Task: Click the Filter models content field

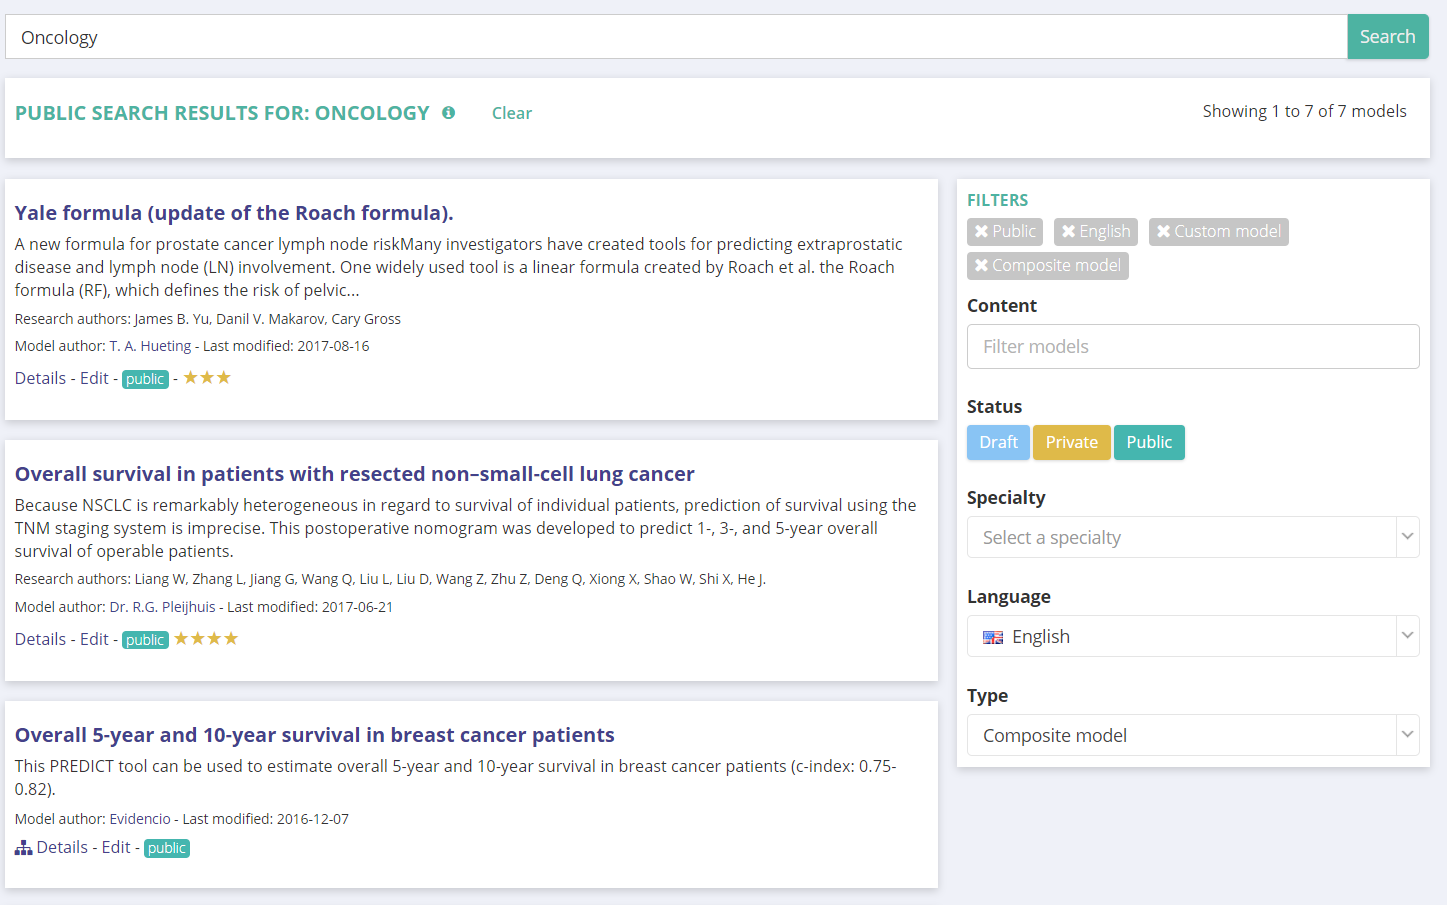Action: pyautogui.click(x=1192, y=347)
